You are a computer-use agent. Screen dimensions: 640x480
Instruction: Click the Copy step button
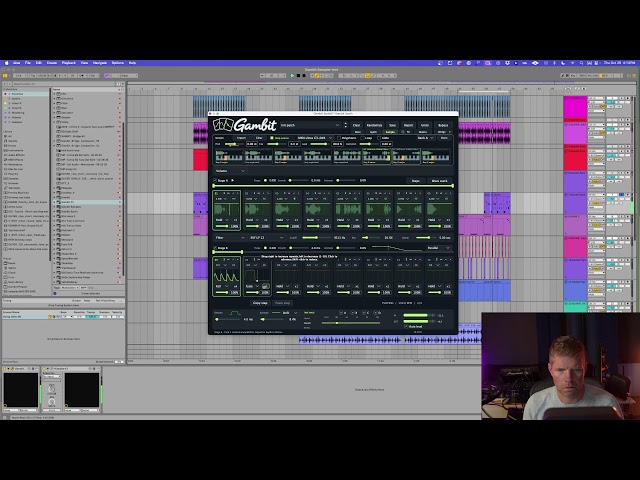260,303
